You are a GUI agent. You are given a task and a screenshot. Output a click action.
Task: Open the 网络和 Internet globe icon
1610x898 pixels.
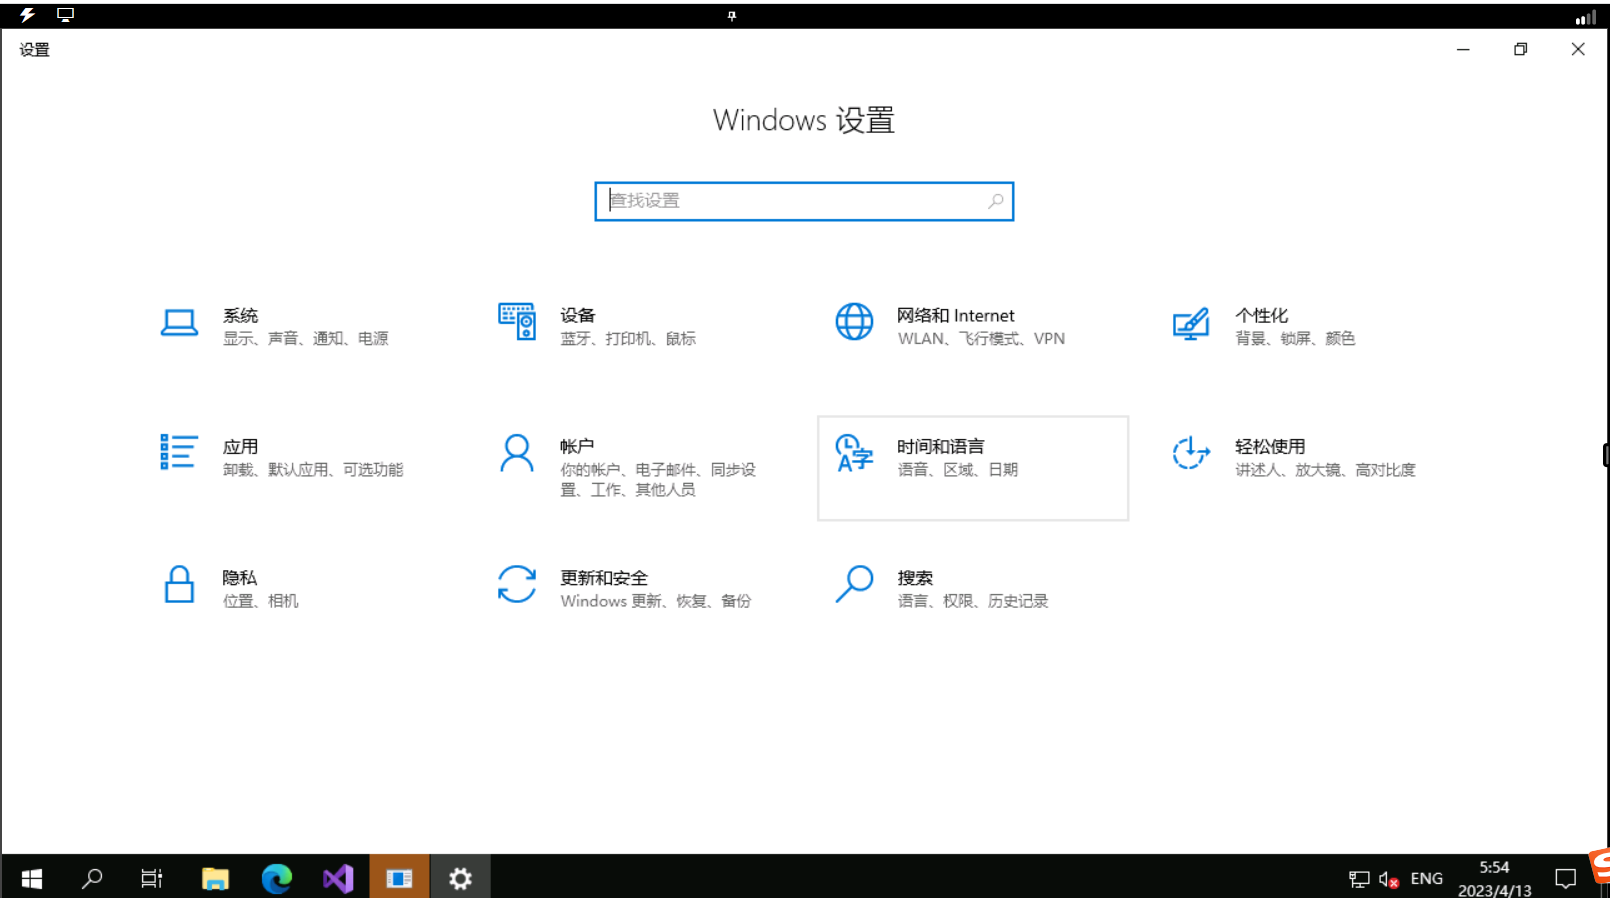tap(854, 322)
